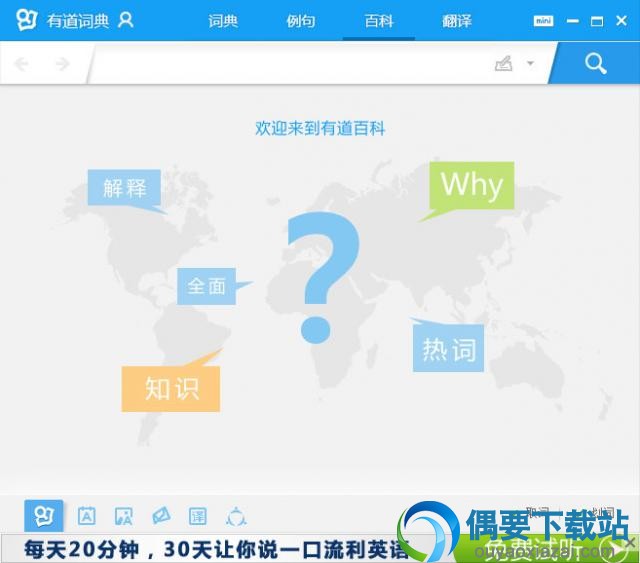Select the 百科 encyclopedia tab
The width and height of the screenshot is (640, 563).
click(x=379, y=21)
